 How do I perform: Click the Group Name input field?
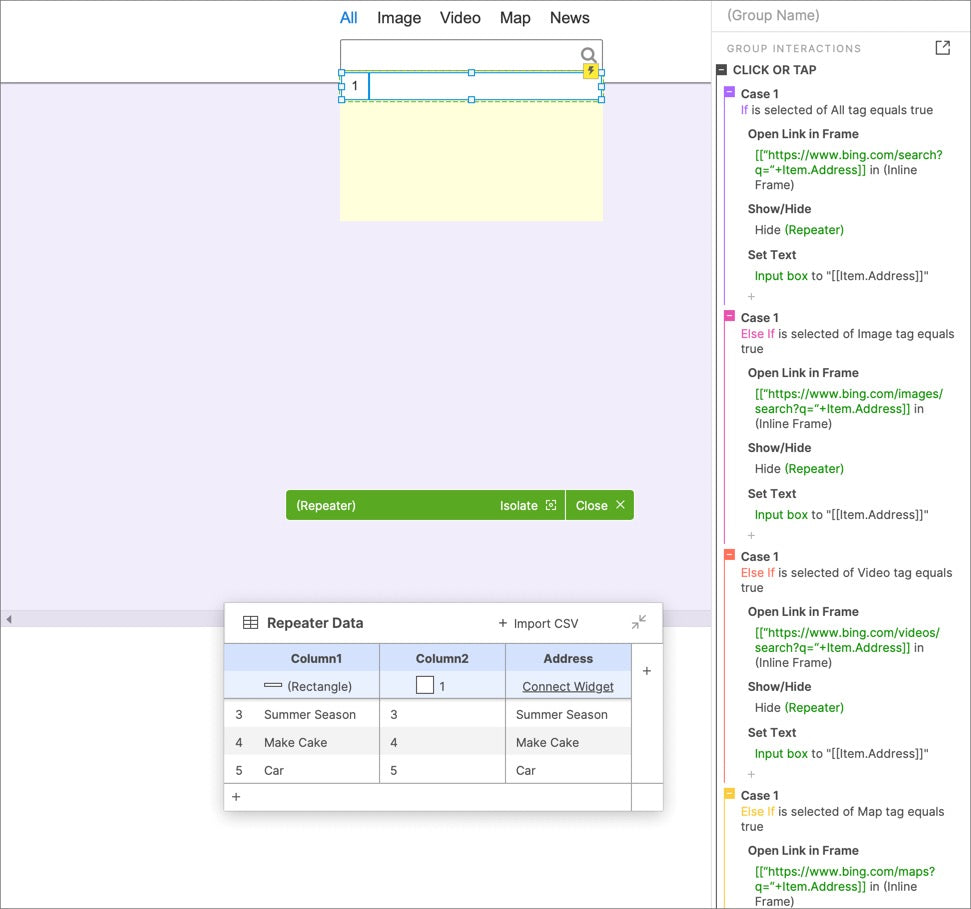[x=841, y=15]
